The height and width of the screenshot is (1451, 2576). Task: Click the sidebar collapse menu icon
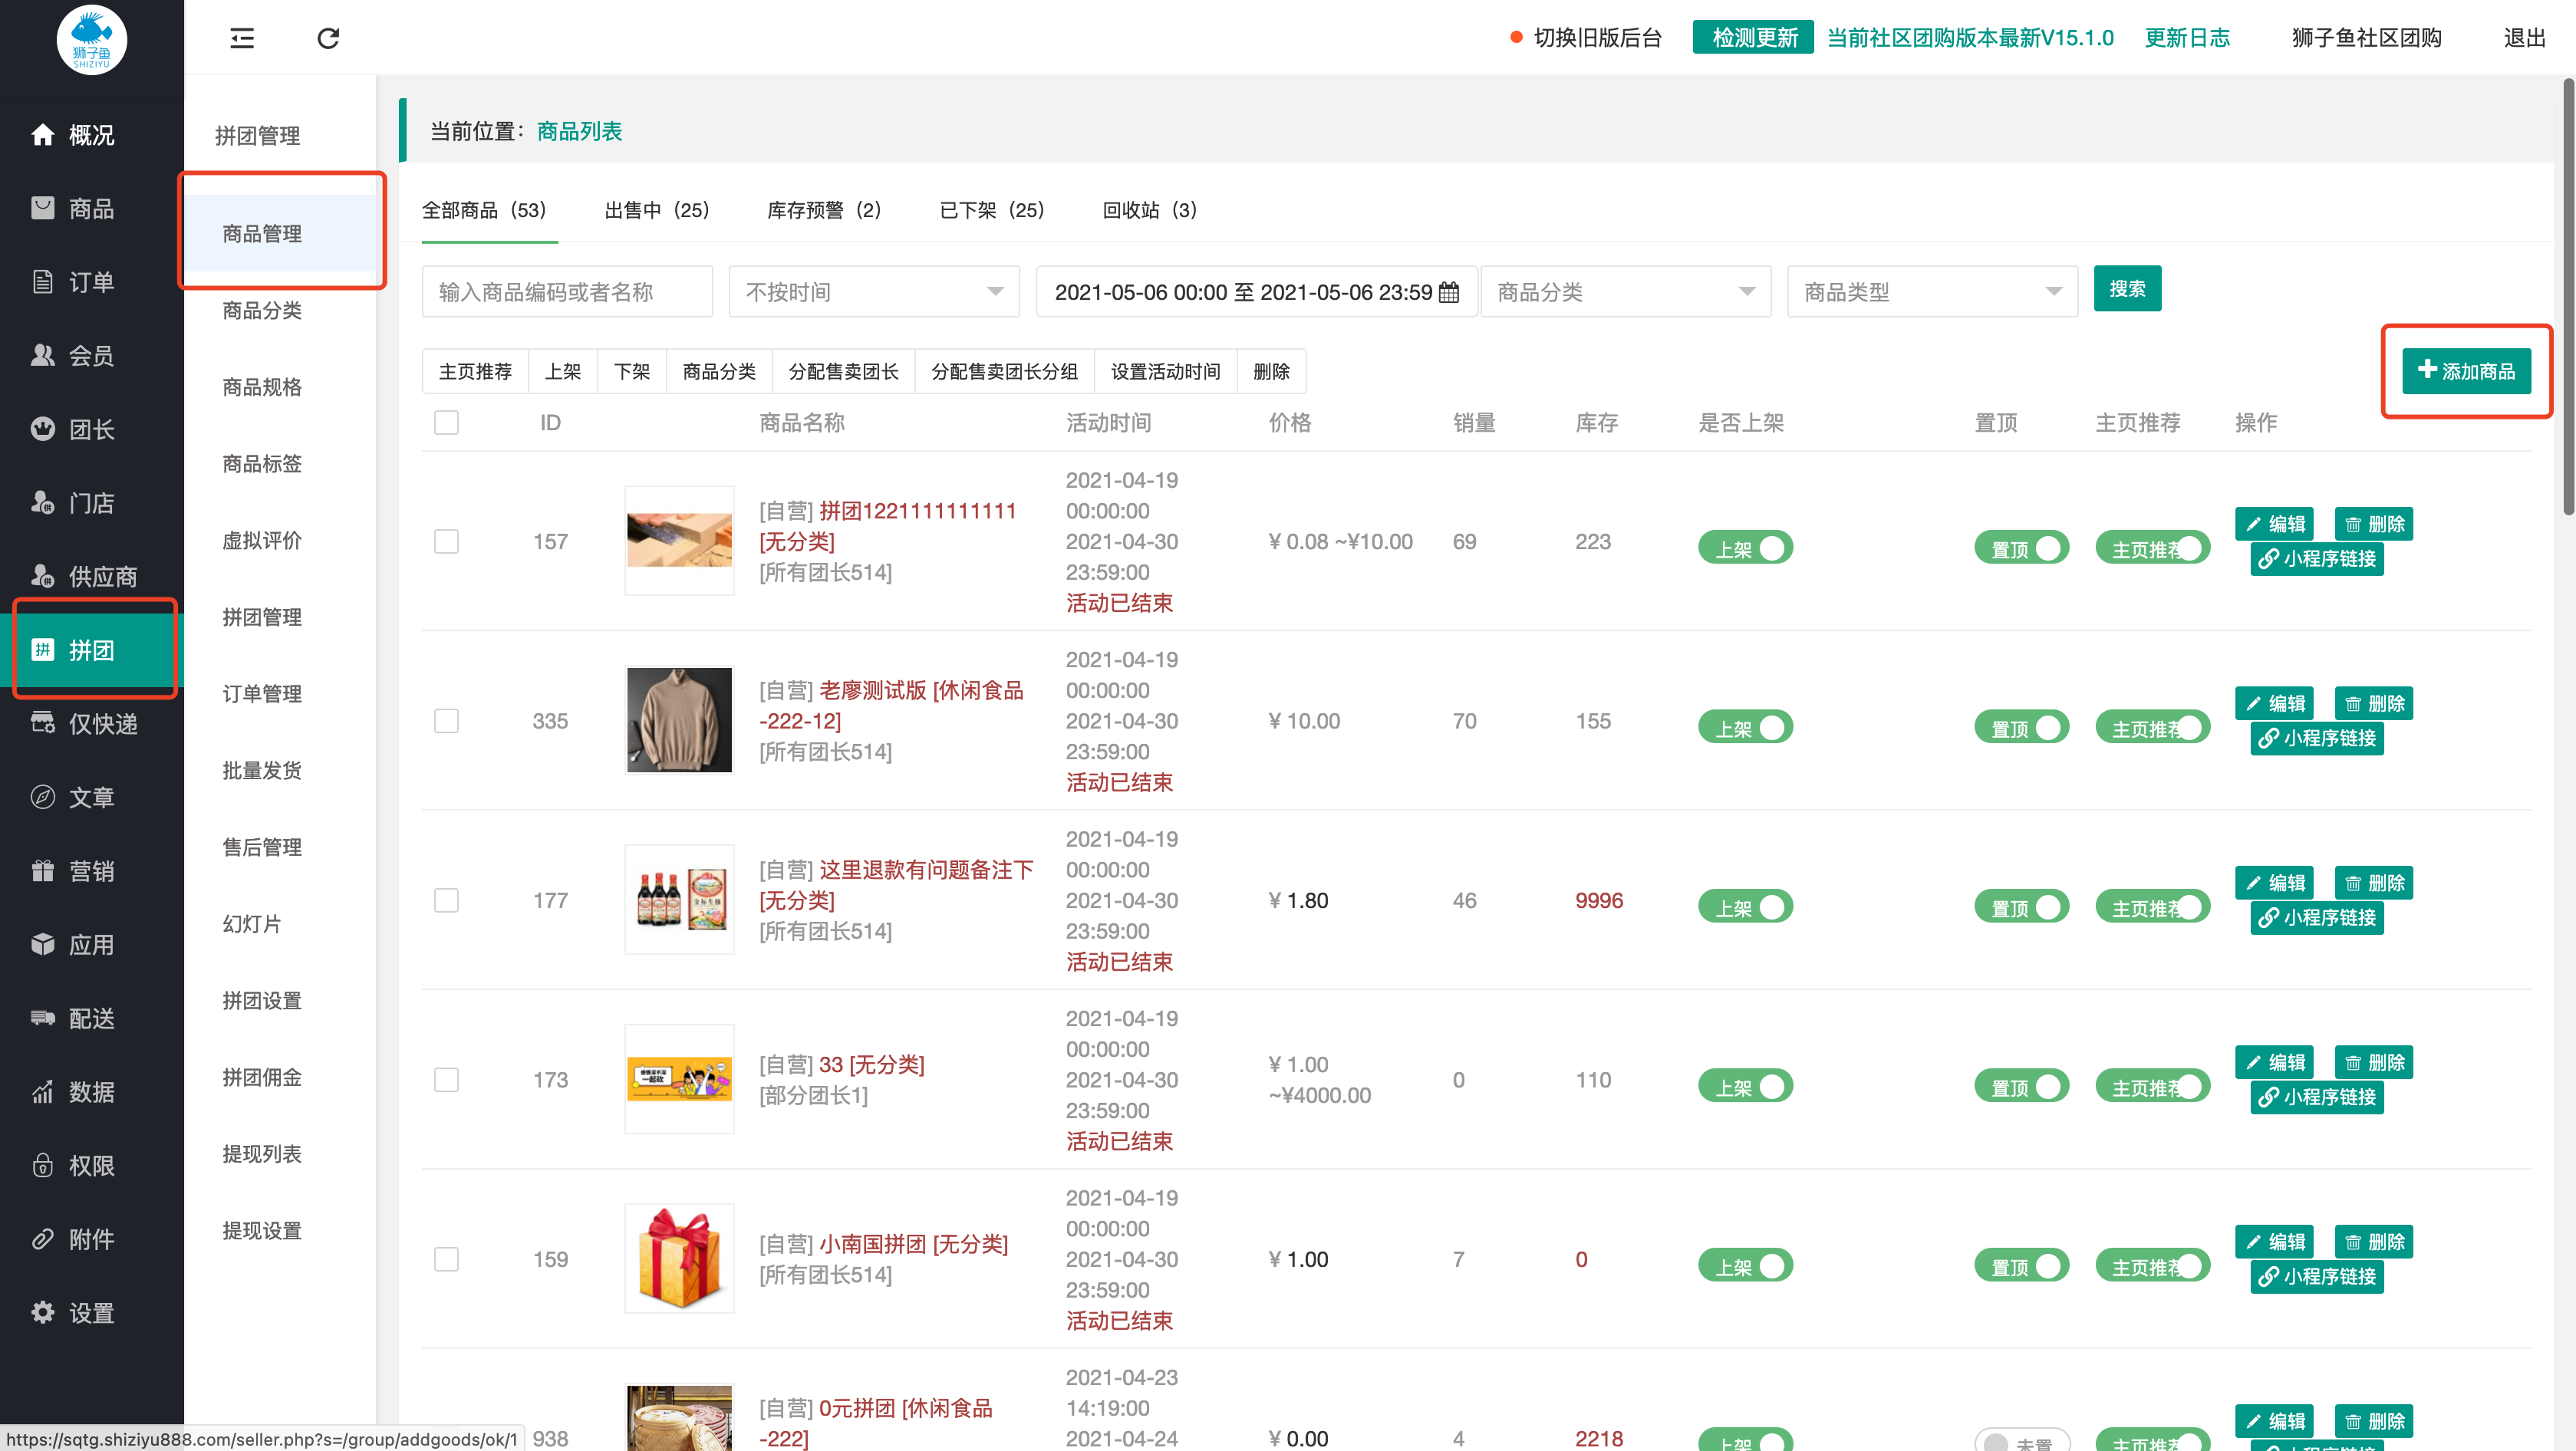coord(242,38)
